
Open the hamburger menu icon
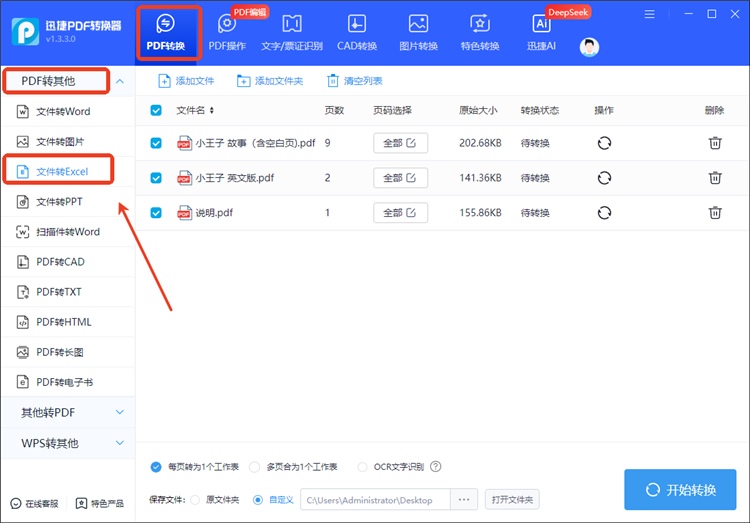click(649, 14)
